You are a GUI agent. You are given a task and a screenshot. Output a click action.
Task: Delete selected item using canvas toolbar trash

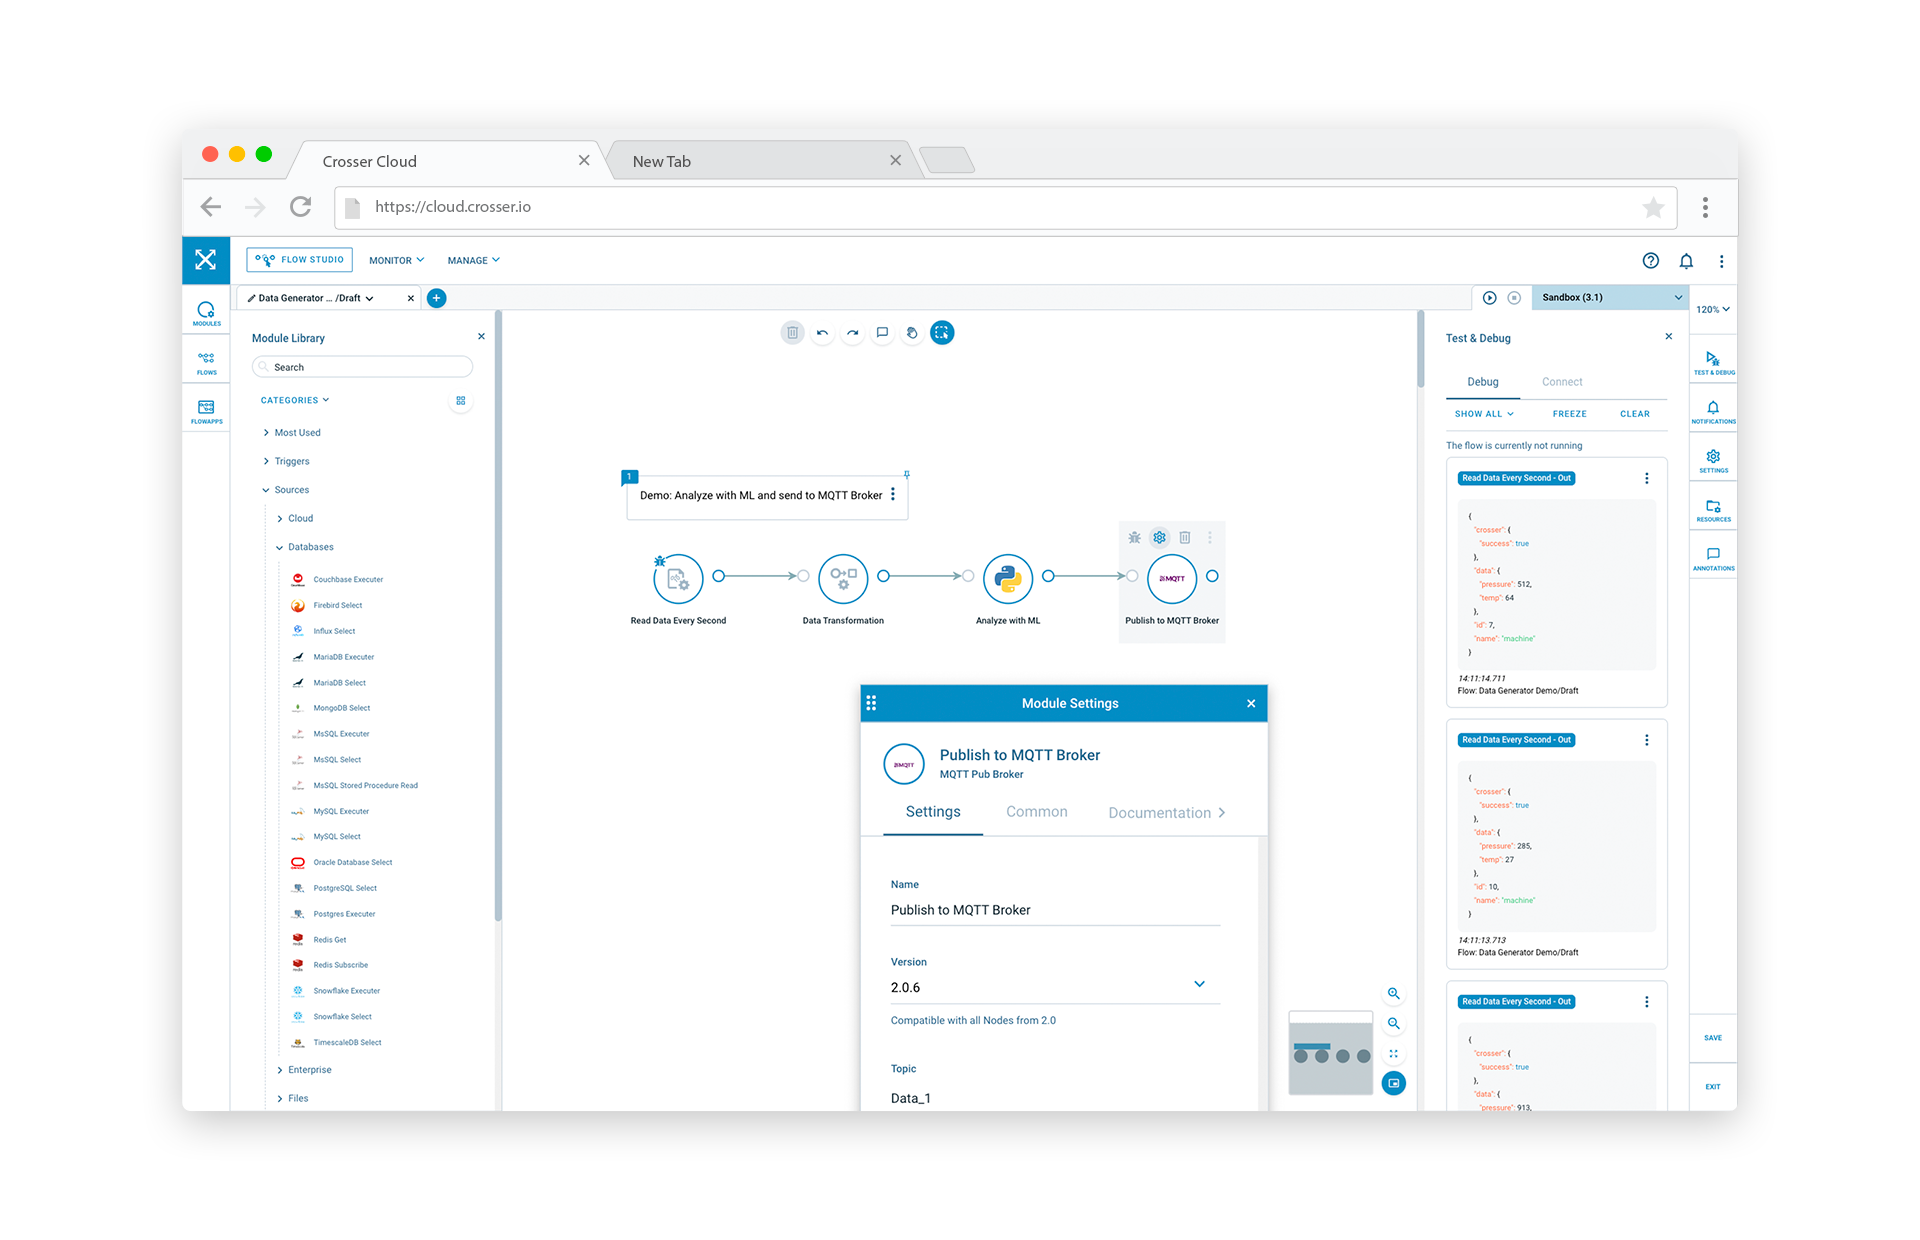coord(792,333)
